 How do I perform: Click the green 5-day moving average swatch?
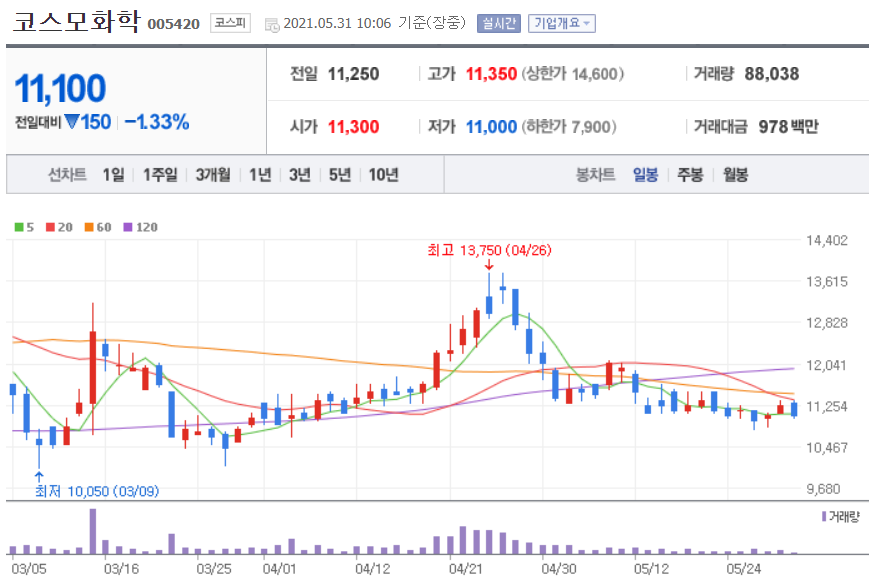[x=19, y=227]
